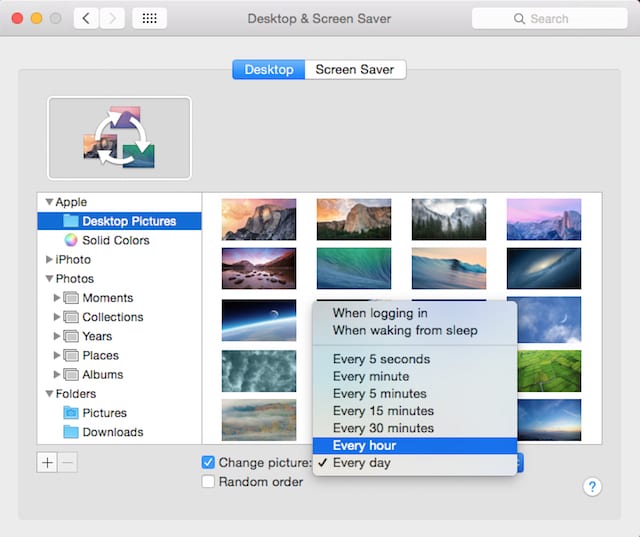Screen dimensions: 640x537
Task: Collapse the Apple section triangle
Action: [x=47, y=202]
